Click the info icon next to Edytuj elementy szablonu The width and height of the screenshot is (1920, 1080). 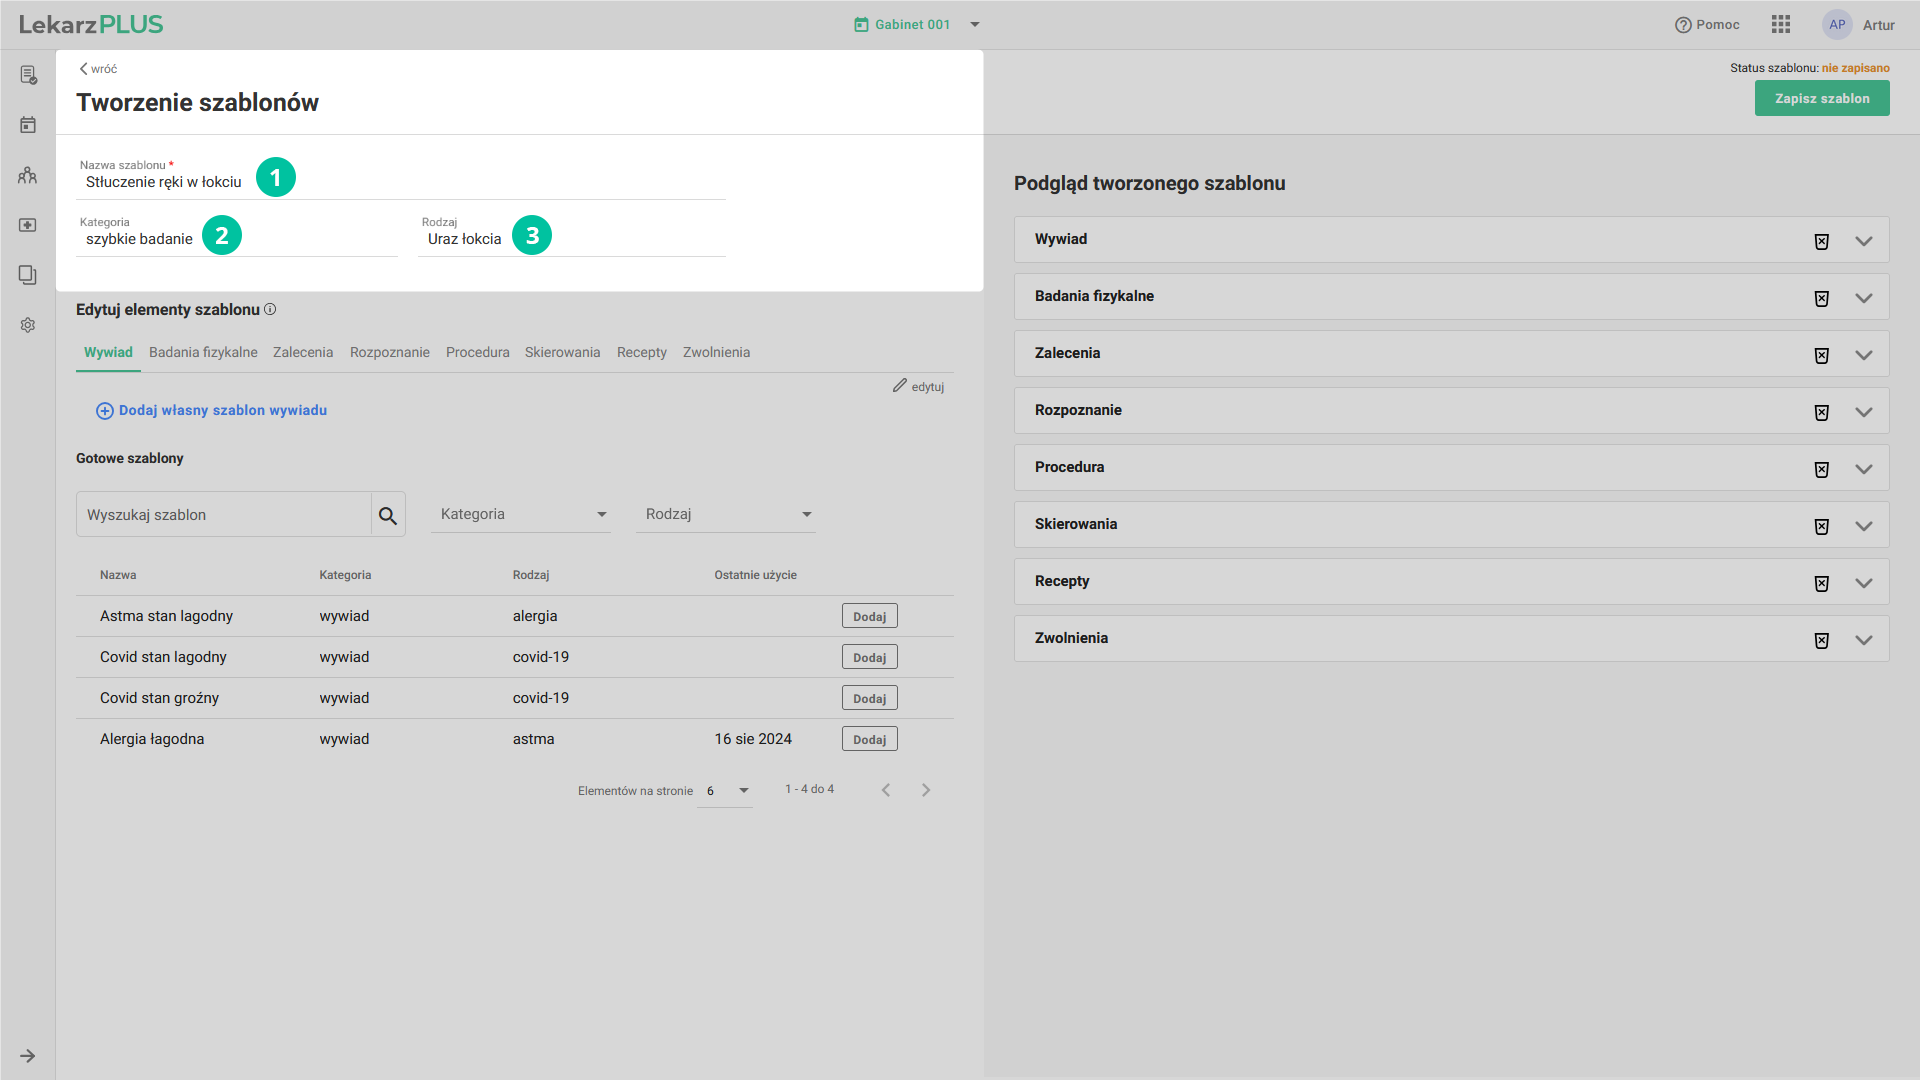coord(270,310)
